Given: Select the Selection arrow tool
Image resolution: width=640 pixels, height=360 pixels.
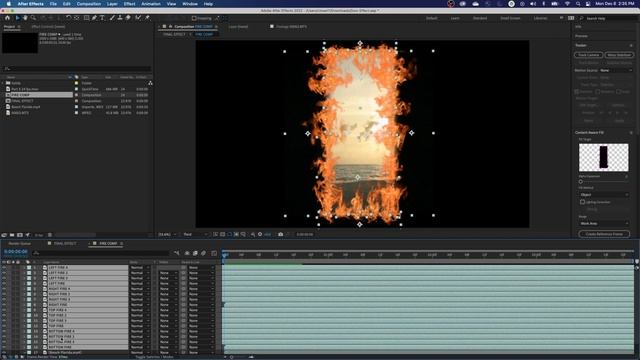Looking at the screenshot, I should click(17, 18).
